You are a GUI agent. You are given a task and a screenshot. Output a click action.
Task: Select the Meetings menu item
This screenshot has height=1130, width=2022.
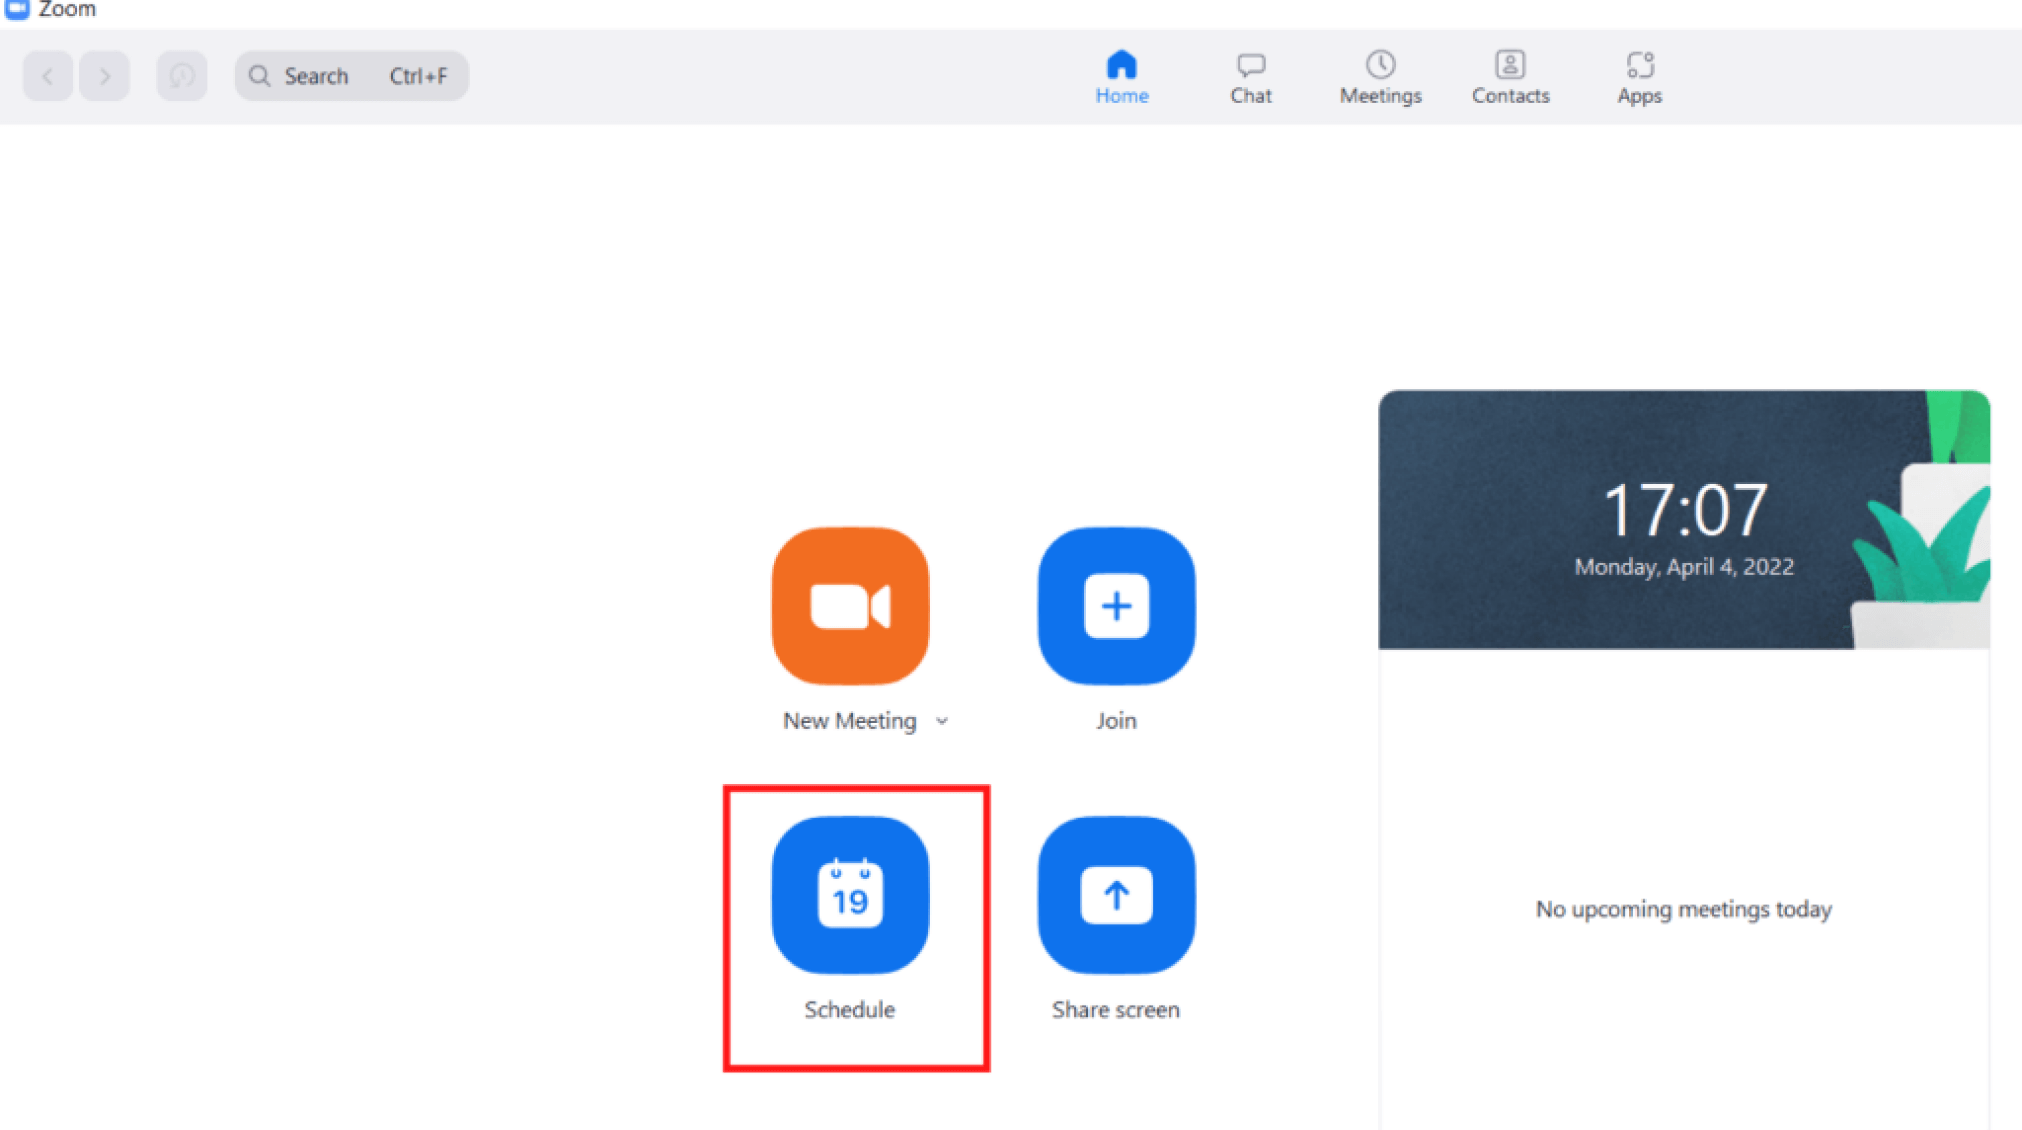coord(1382,76)
